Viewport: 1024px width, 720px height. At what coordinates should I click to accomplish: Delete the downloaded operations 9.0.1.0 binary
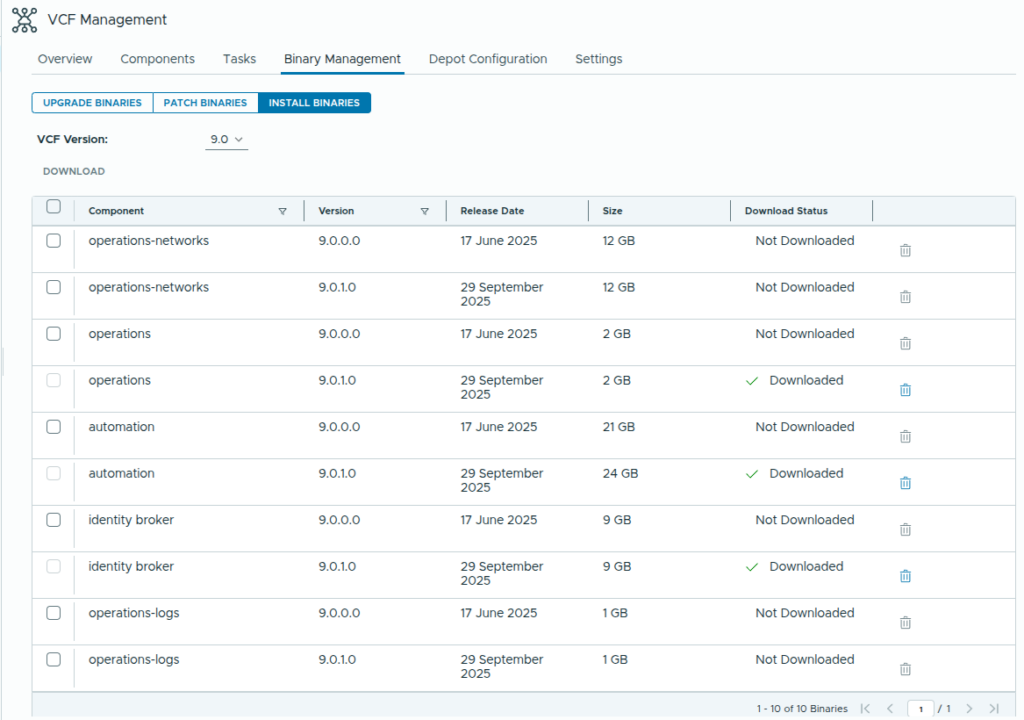(x=905, y=390)
